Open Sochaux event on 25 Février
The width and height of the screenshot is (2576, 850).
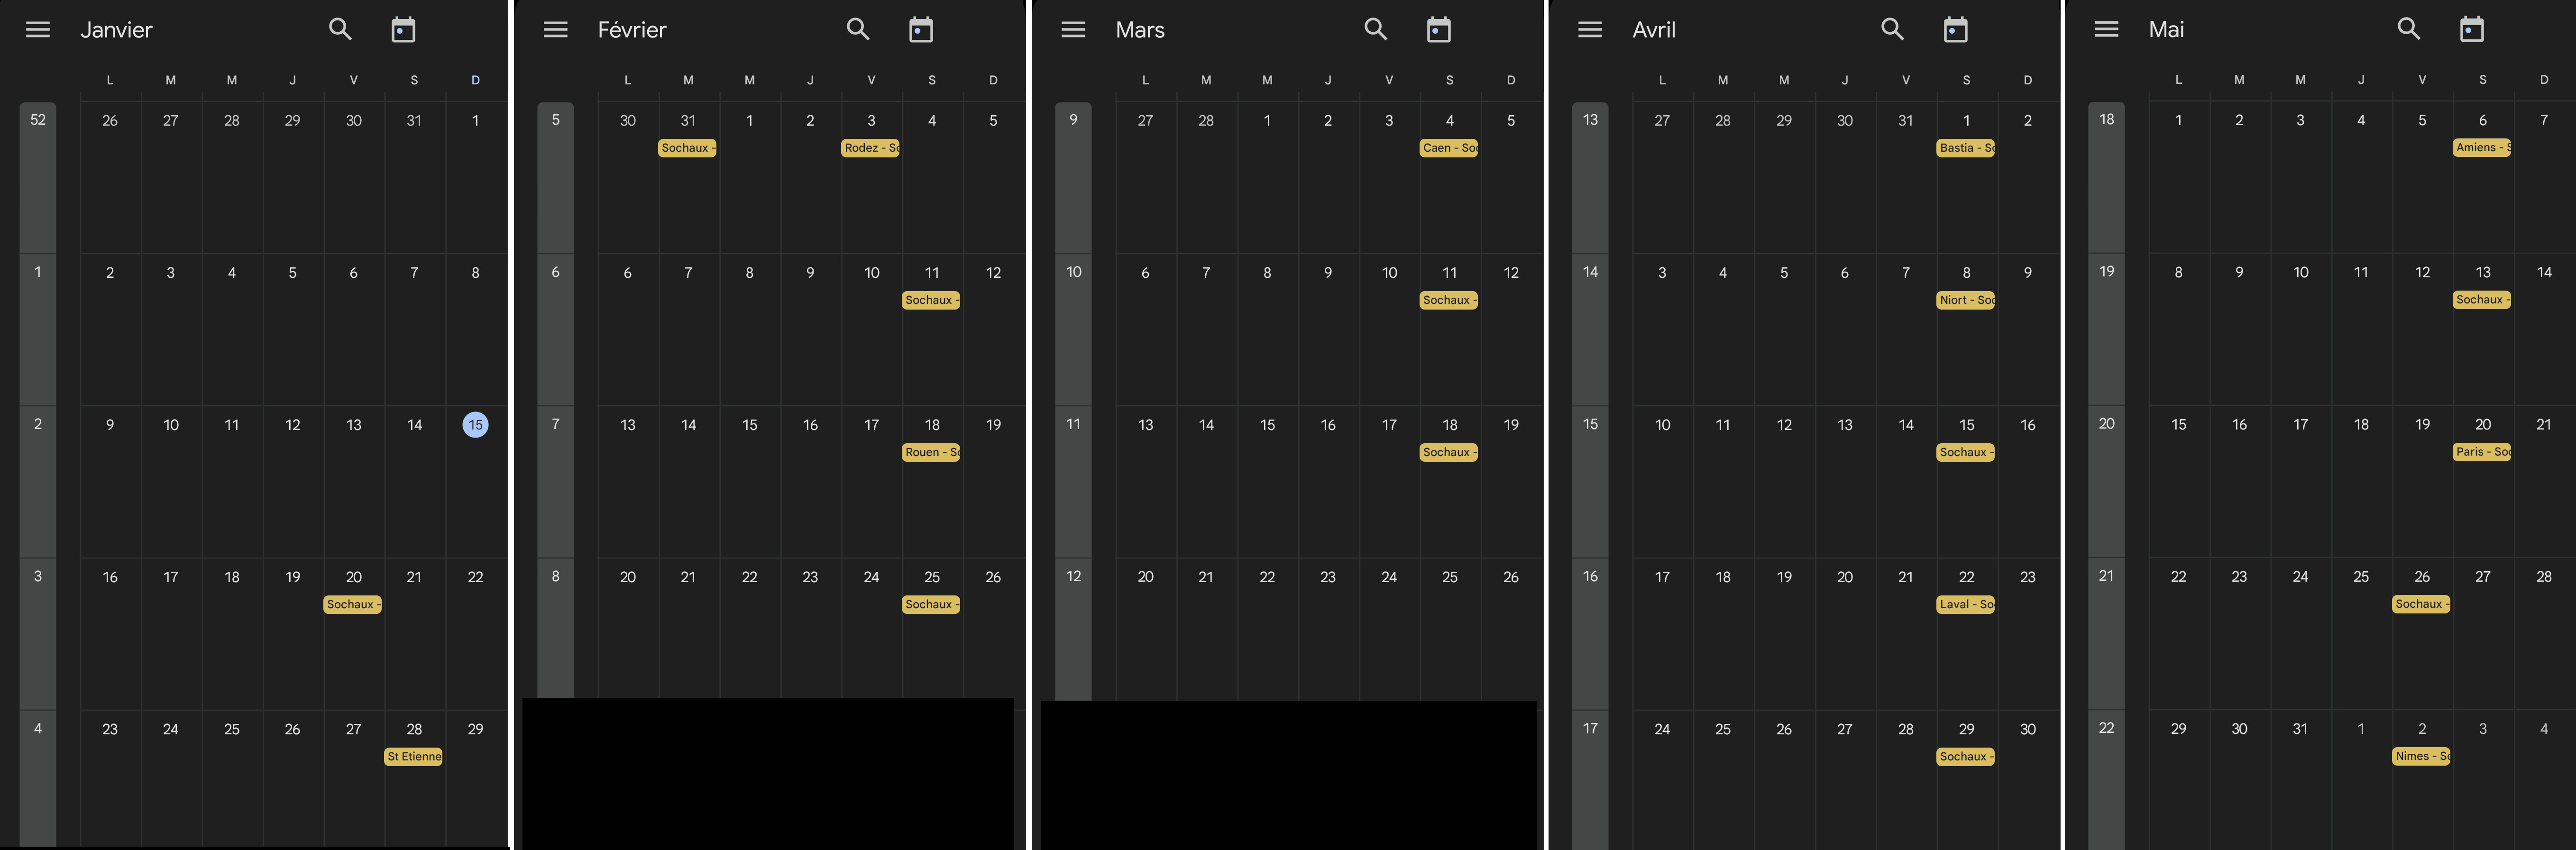pyautogui.click(x=932, y=604)
